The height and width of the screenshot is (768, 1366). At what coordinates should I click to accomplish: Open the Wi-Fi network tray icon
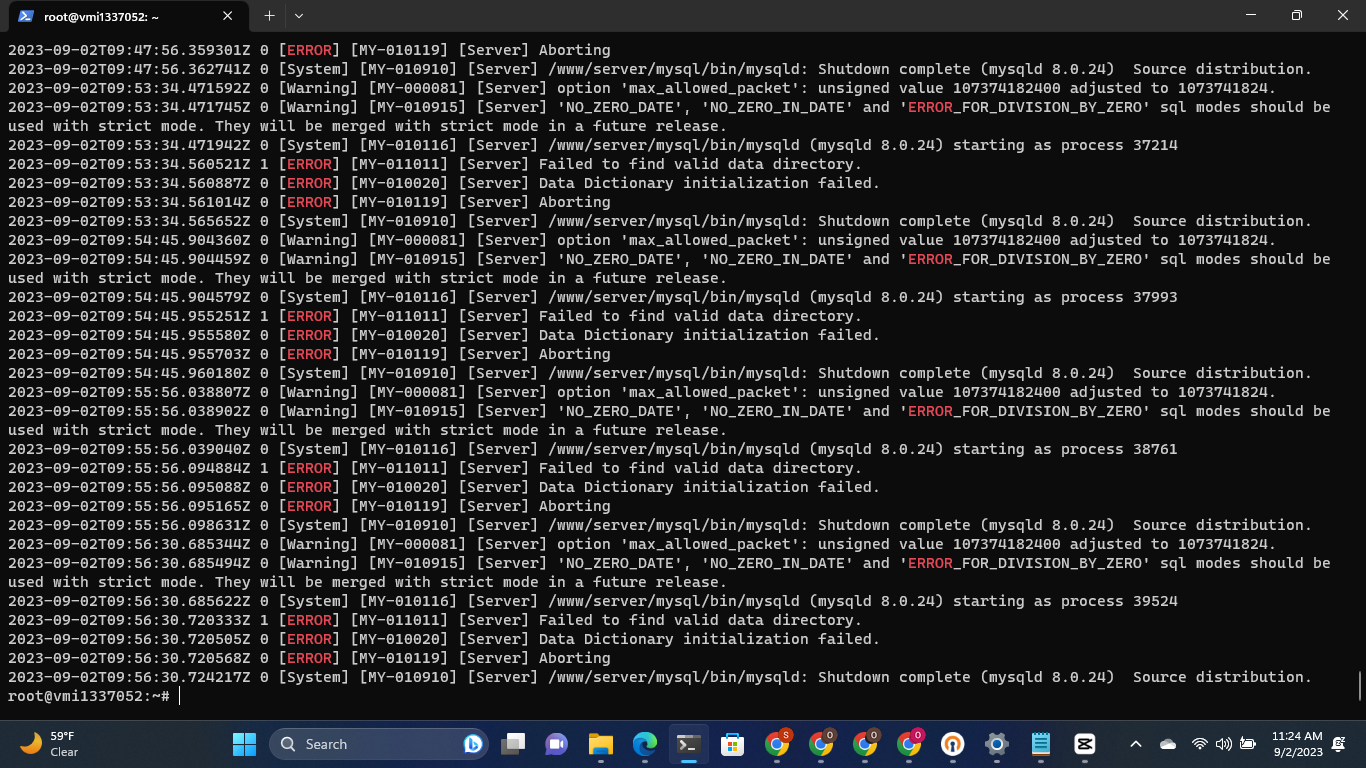[x=1200, y=744]
